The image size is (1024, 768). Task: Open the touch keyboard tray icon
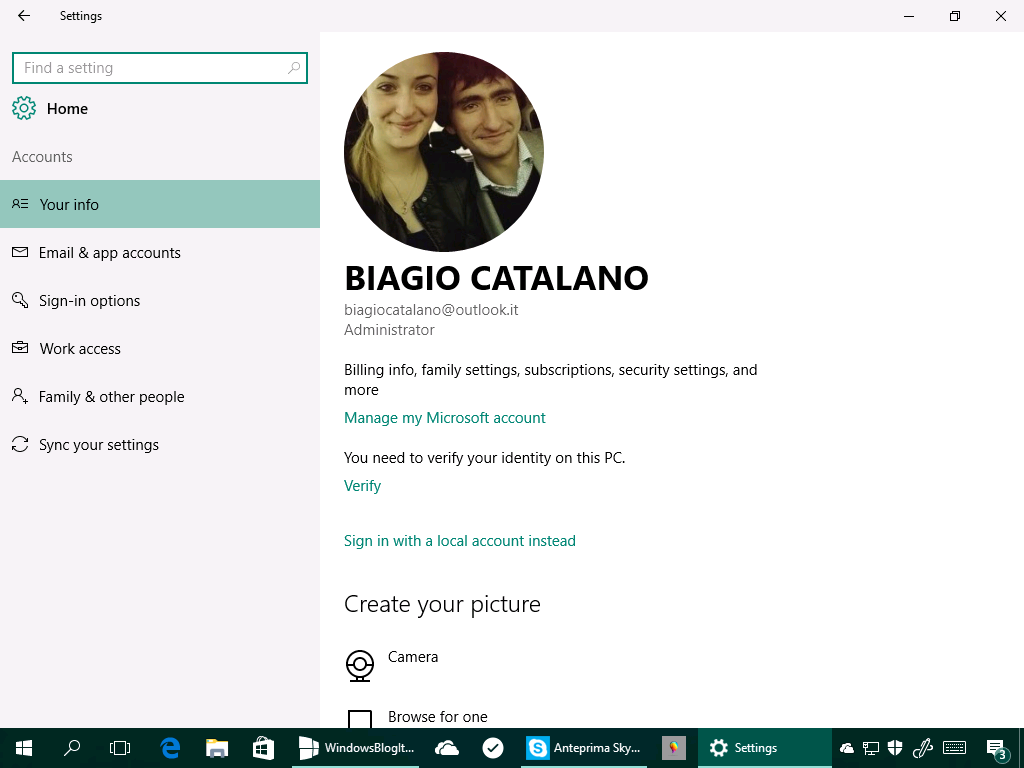click(x=954, y=748)
